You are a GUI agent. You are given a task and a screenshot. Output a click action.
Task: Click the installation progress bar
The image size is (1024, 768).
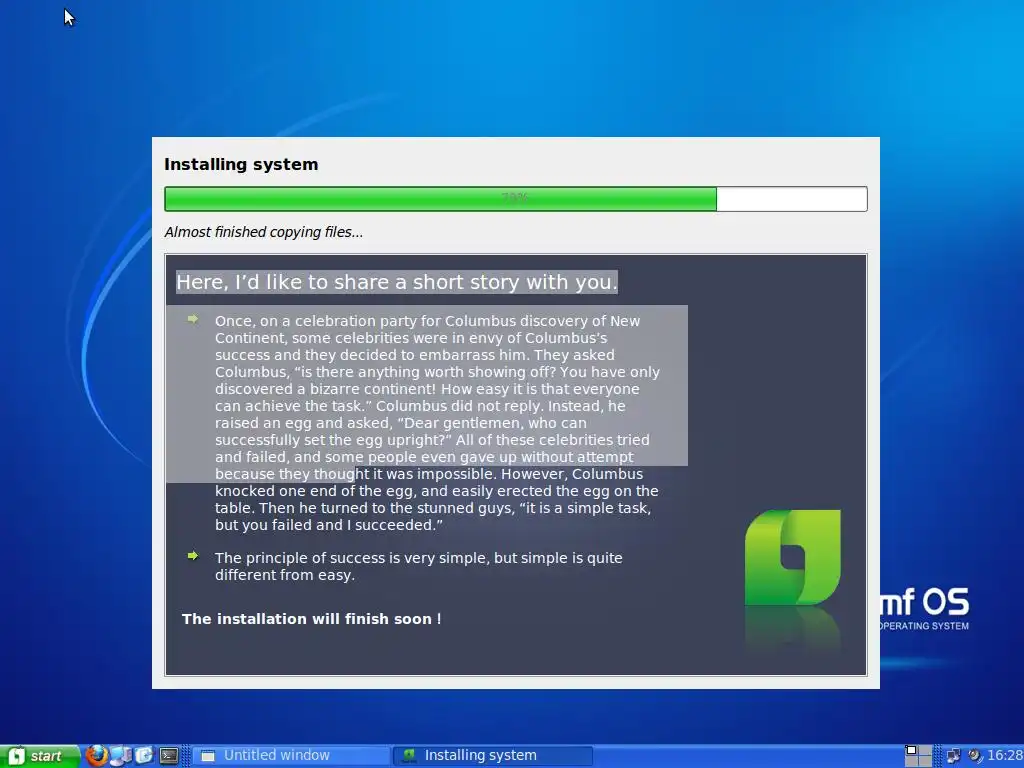[x=516, y=199]
